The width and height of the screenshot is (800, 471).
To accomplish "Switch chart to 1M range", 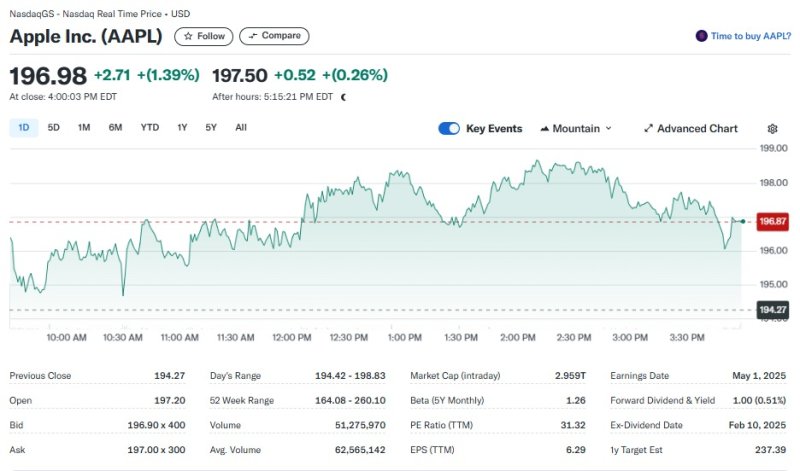I will pyautogui.click(x=84, y=128).
